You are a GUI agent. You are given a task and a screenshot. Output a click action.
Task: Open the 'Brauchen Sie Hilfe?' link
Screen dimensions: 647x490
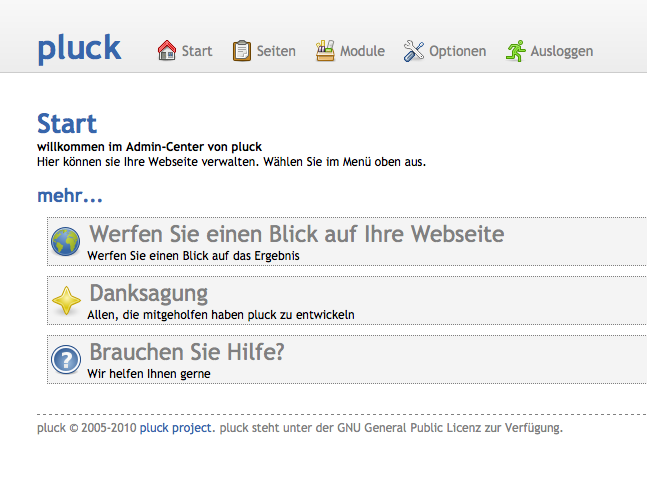pos(187,352)
